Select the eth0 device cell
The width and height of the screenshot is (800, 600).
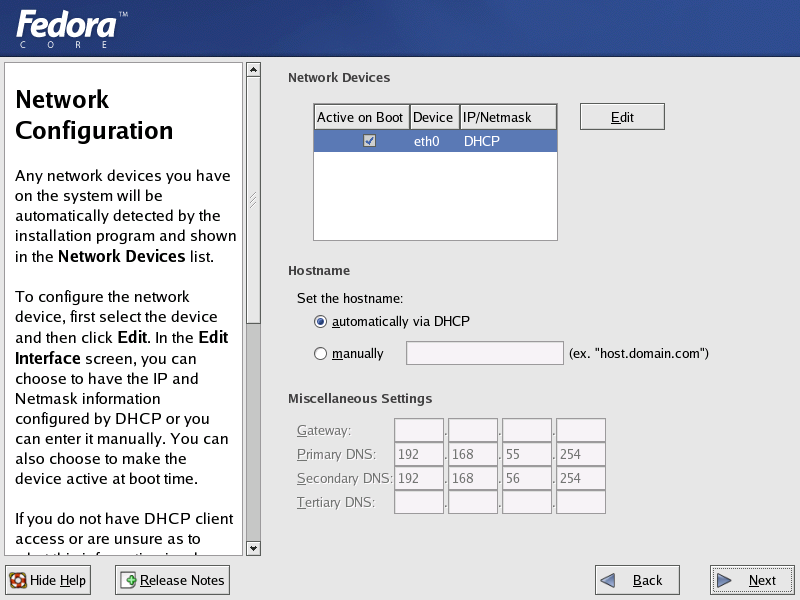click(x=426, y=141)
